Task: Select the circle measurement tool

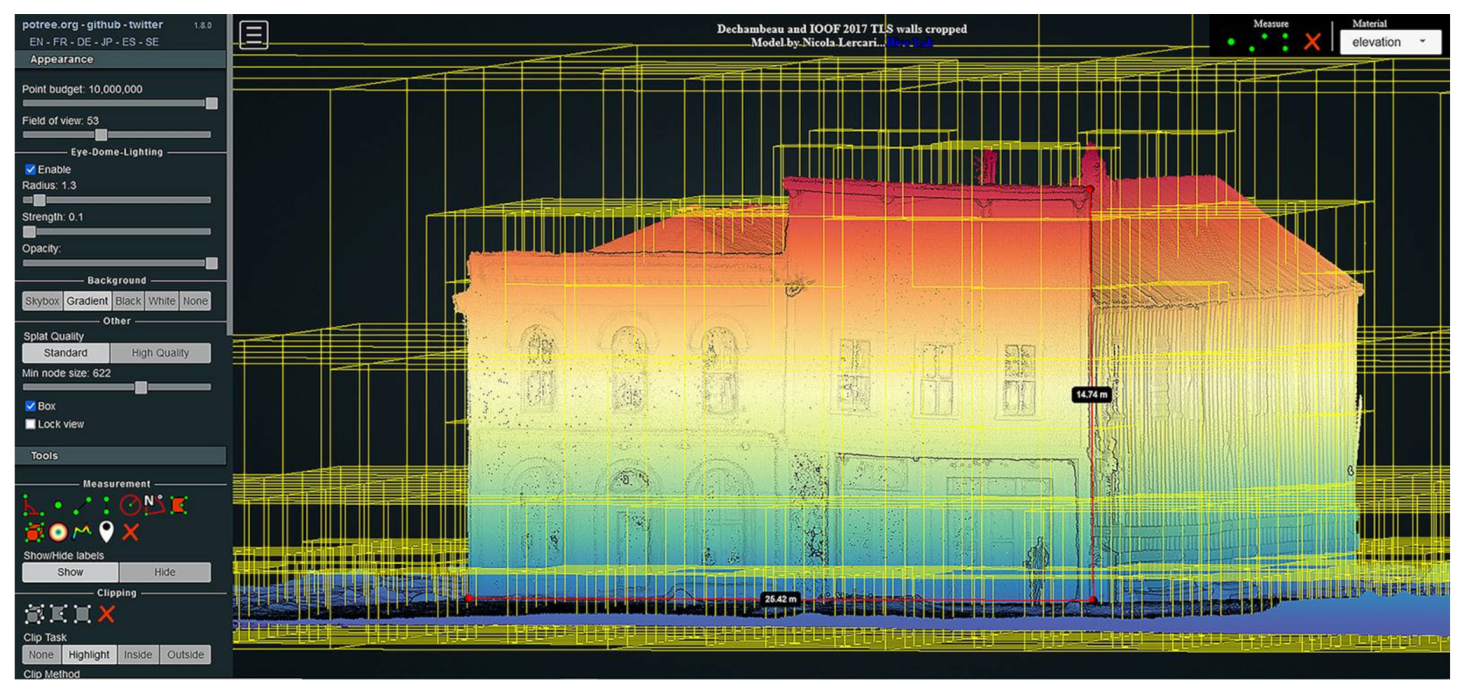Action: 131,505
